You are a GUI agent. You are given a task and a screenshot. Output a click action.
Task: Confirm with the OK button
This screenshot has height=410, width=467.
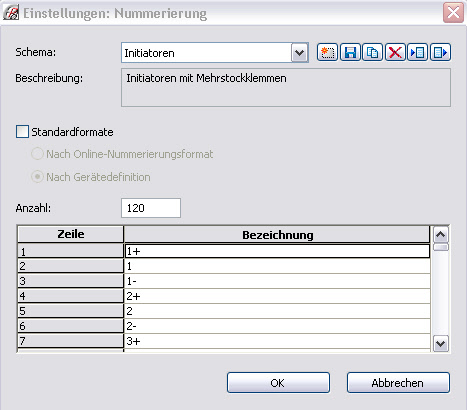(278, 383)
